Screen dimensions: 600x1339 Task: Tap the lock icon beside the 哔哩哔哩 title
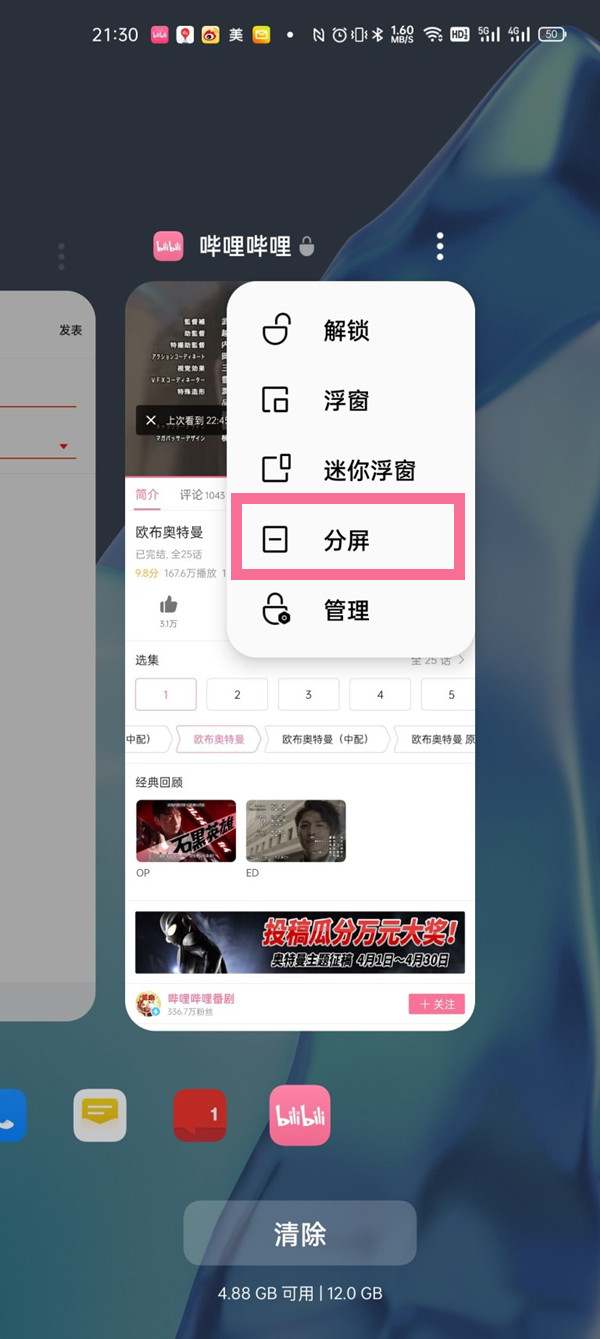pyautogui.click(x=306, y=246)
